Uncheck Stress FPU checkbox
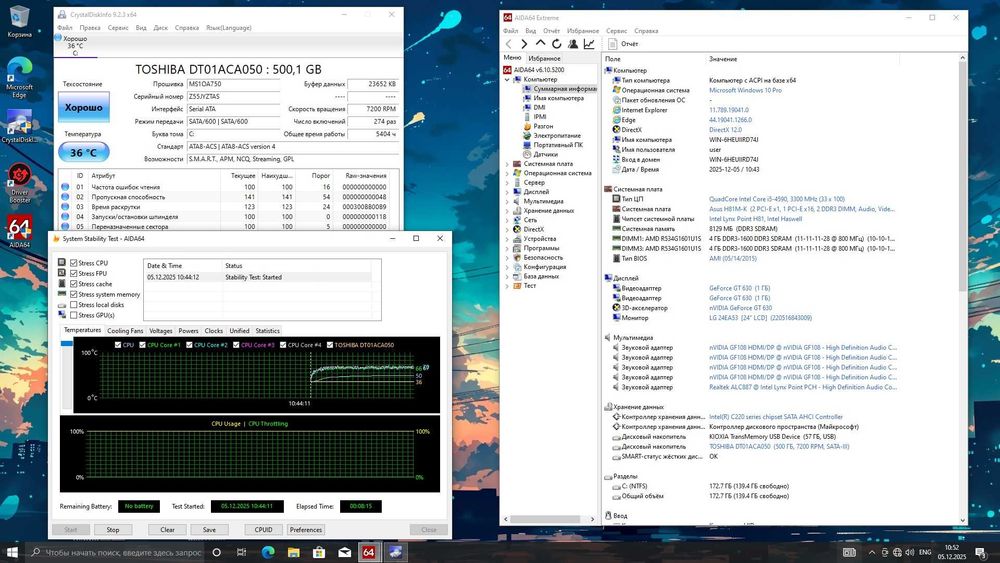 click(x=73, y=273)
